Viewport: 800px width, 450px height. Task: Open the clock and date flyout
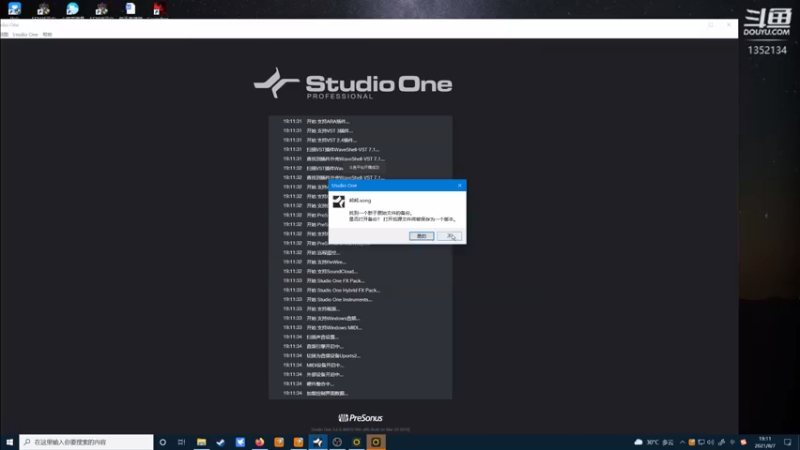pyautogui.click(x=765, y=442)
